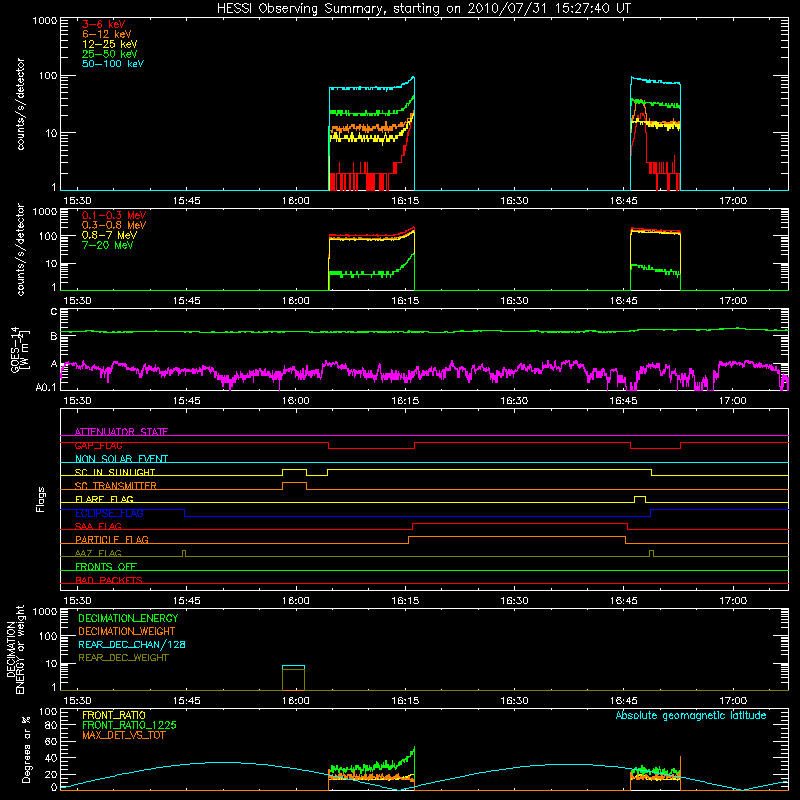
Task: Click the 0.8-7 MeV legend entry
Action: tap(110, 235)
